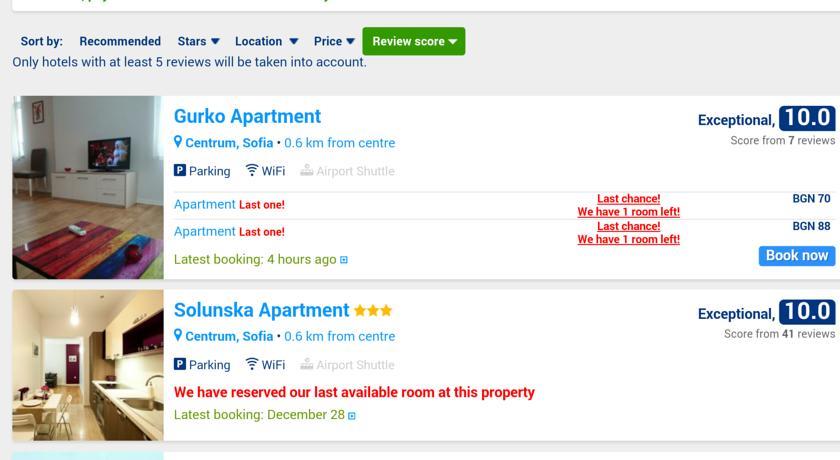Open the Solunska Apartment title link

pyautogui.click(x=261, y=310)
